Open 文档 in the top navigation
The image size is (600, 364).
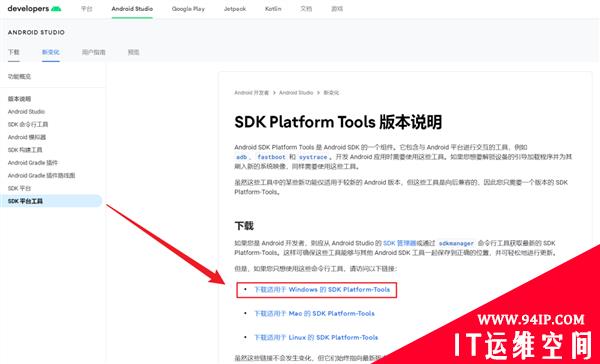point(306,8)
